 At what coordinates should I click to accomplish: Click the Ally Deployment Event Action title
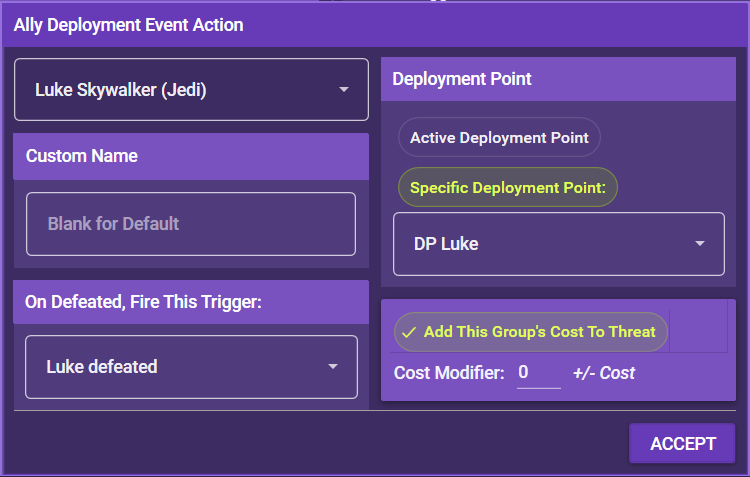(129, 25)
